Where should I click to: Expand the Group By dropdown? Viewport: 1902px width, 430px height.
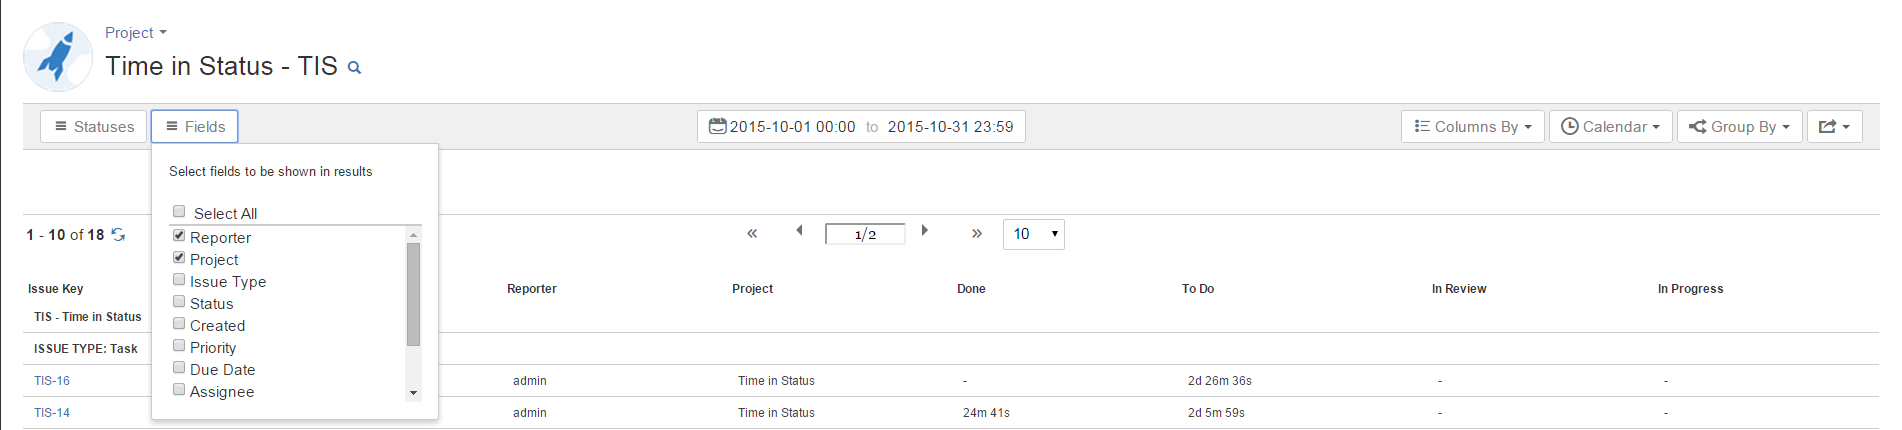[1739, 127]
